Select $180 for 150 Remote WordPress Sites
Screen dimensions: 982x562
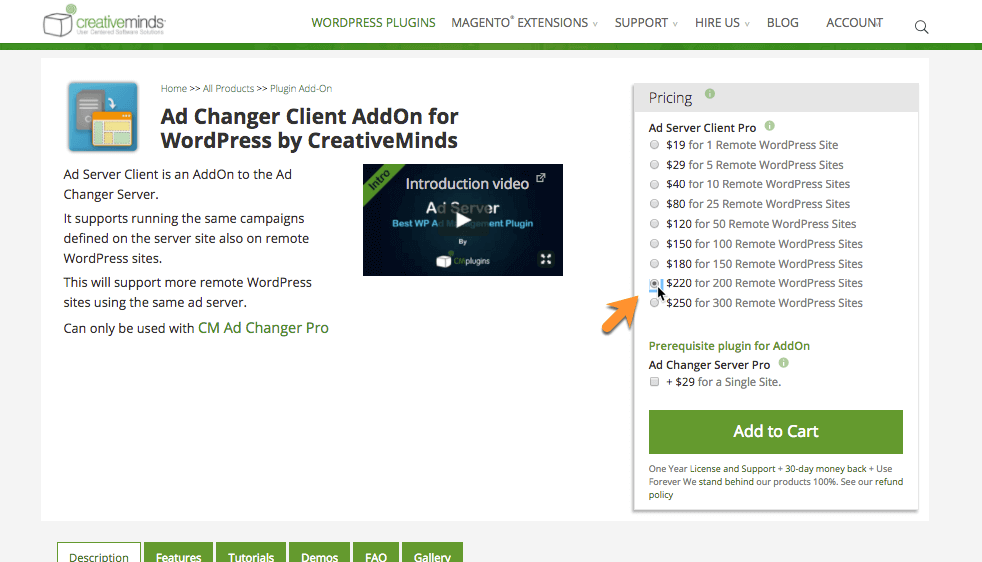coord(654,264)
